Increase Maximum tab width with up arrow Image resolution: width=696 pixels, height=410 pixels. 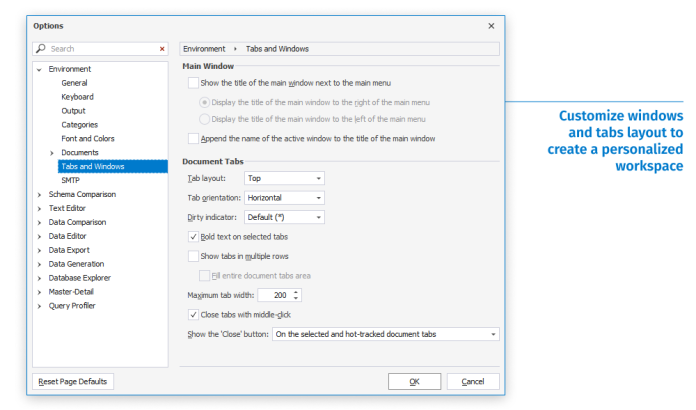point(296,292)
